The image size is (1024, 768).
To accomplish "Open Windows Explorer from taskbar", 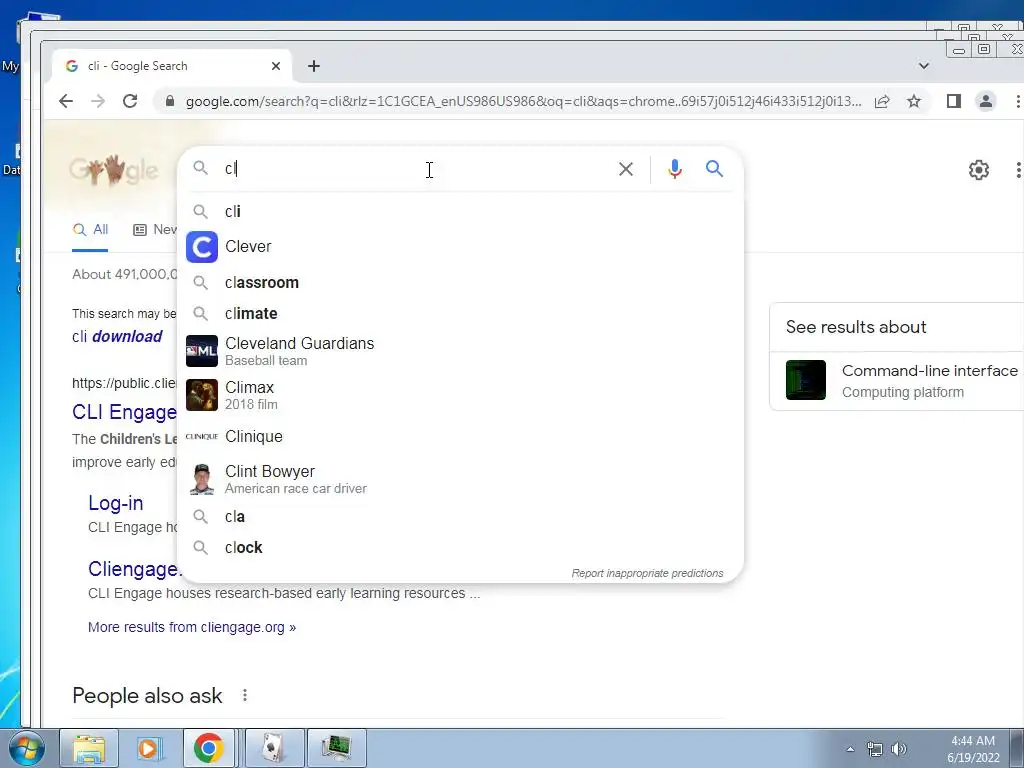I will click(89, 748).
